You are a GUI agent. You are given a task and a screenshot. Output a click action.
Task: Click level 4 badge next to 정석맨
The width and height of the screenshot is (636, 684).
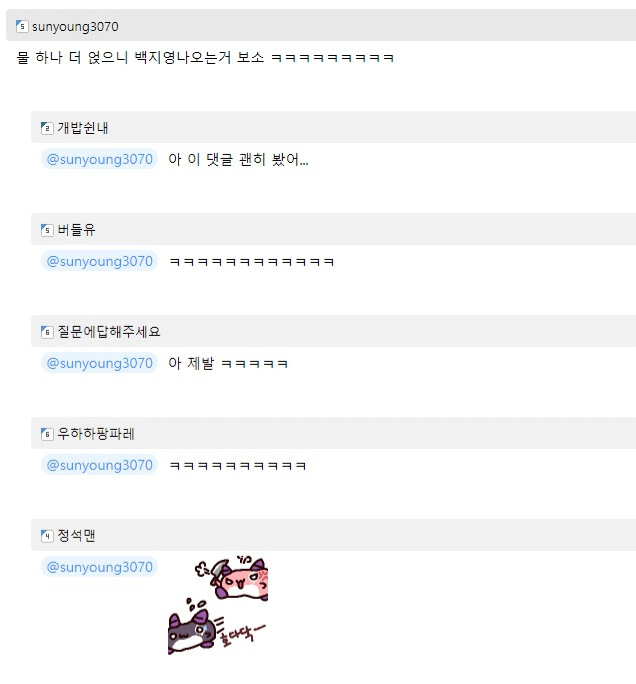pyautogui.click(x=47, y=536)
